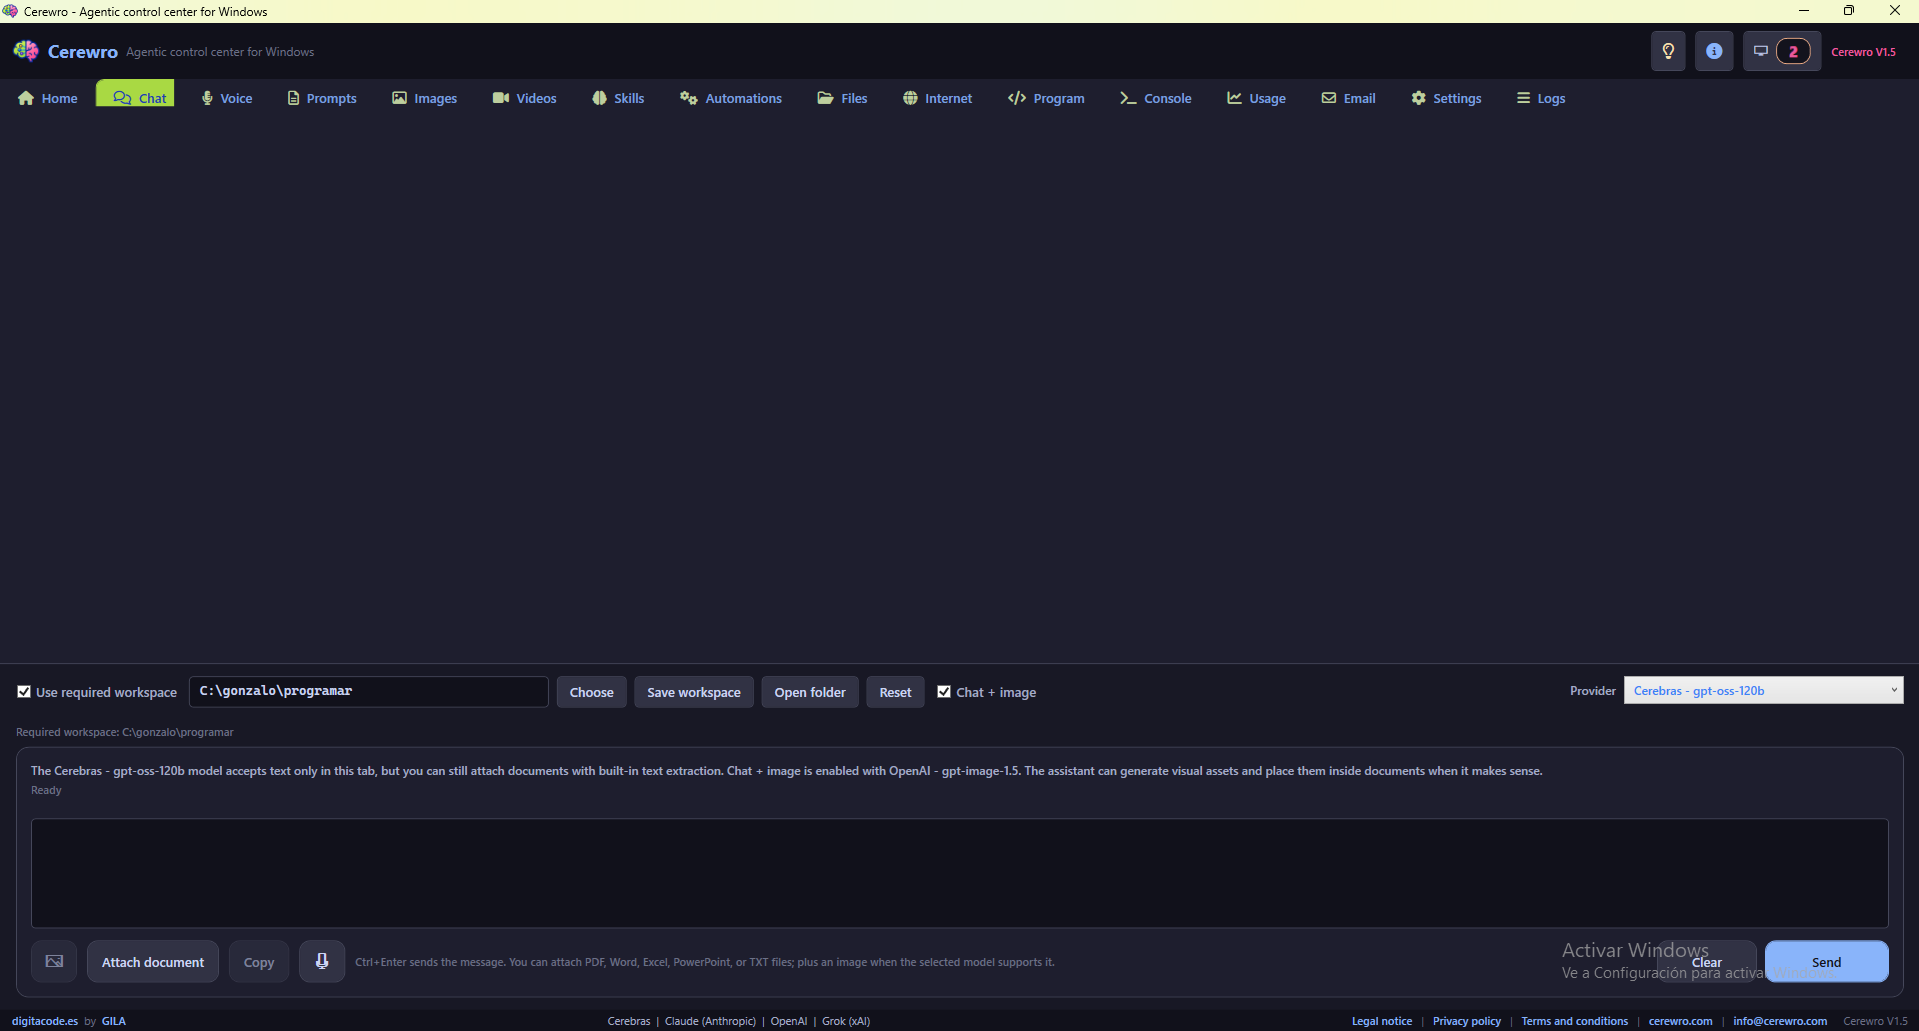
Task: Select the Skills lightning icon
Action: coord(598,98)
